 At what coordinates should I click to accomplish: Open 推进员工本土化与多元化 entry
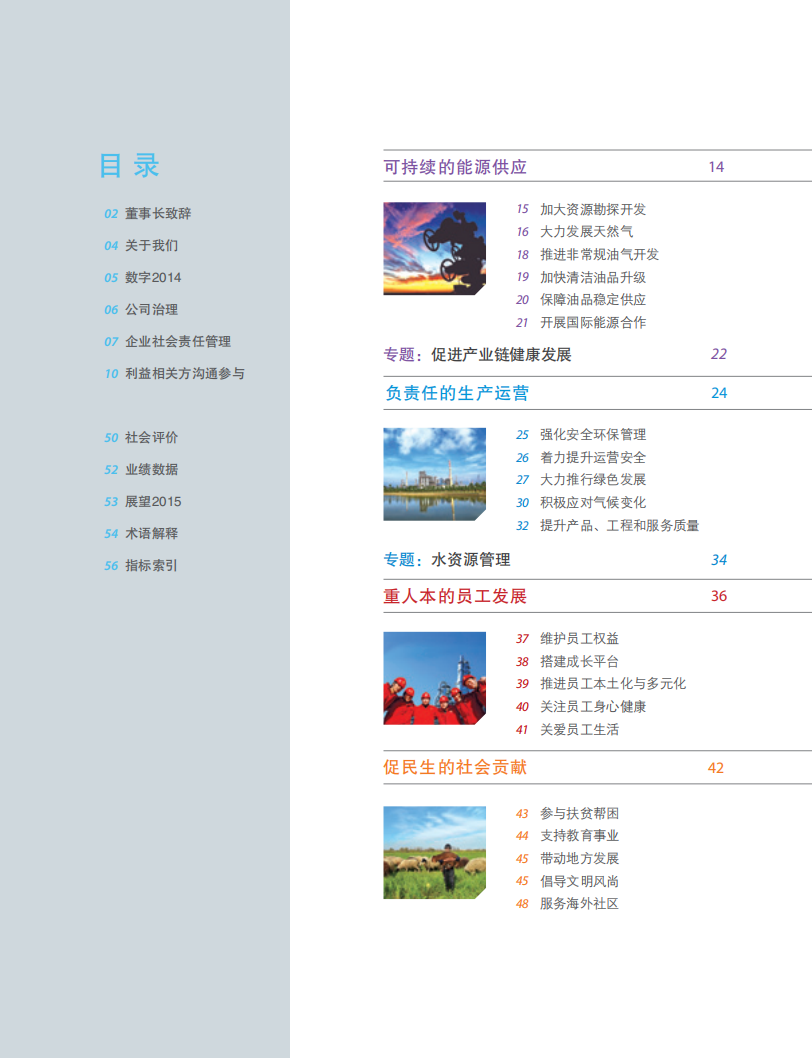point(601,684)
